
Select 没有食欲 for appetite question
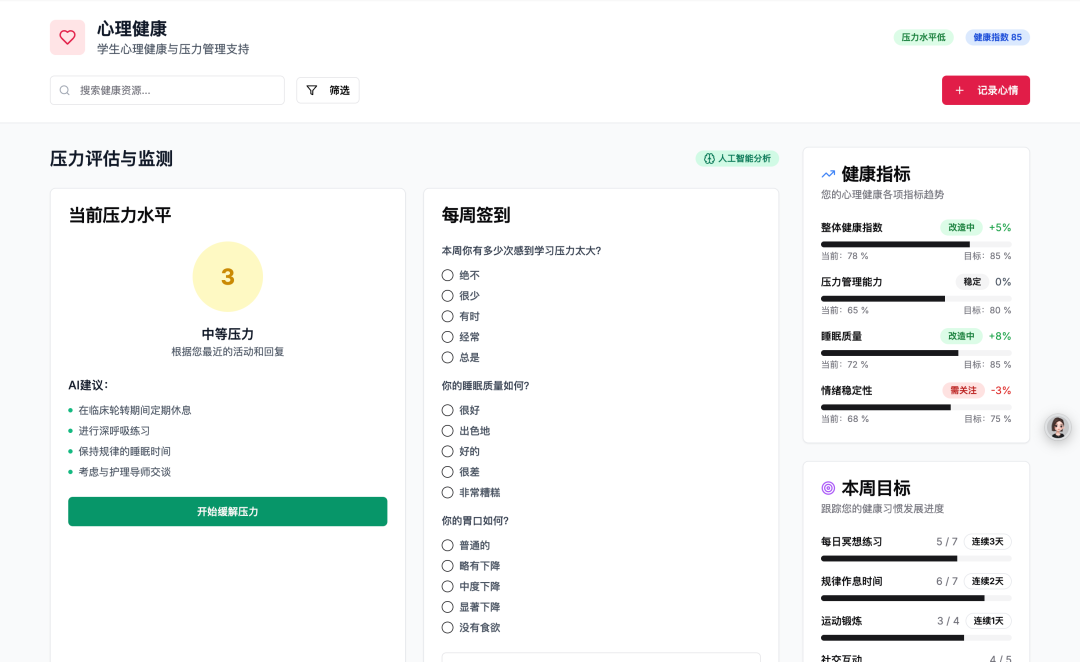[x=448, y=627]
